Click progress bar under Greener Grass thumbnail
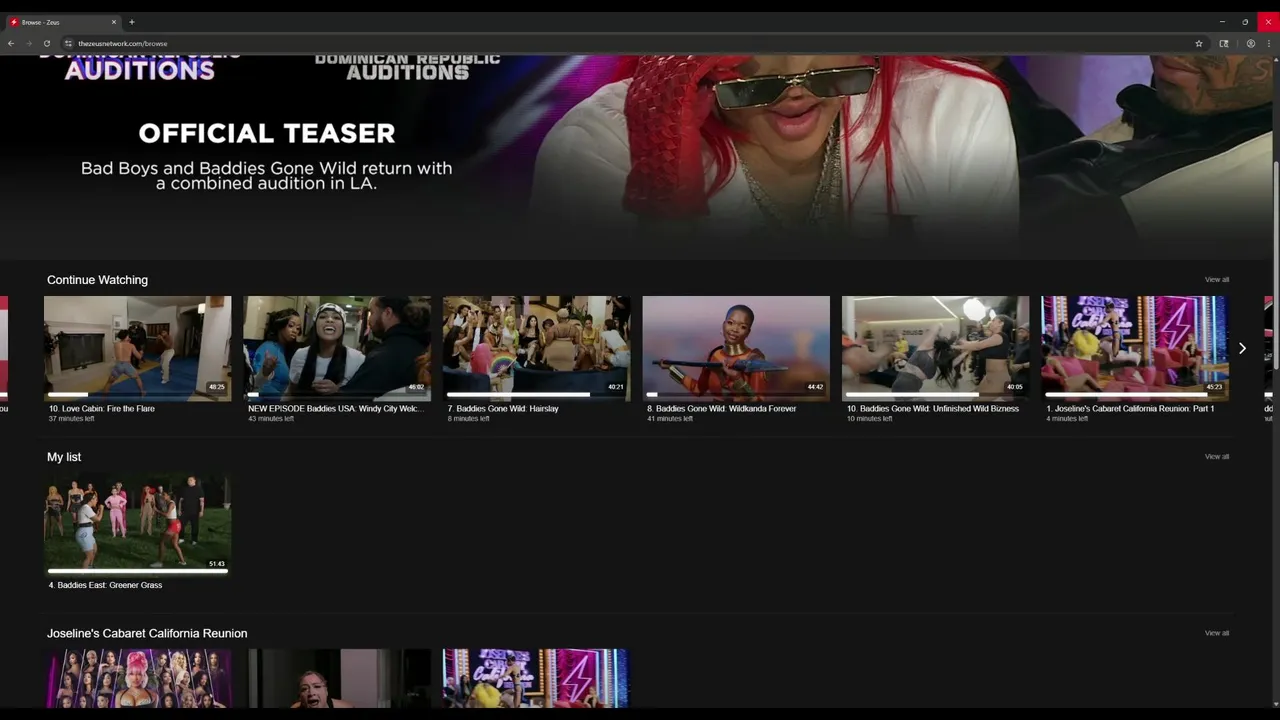Image resolution: width=1280 pixels, height=720 pixels. pyautogui.click(x=137, y=571)
